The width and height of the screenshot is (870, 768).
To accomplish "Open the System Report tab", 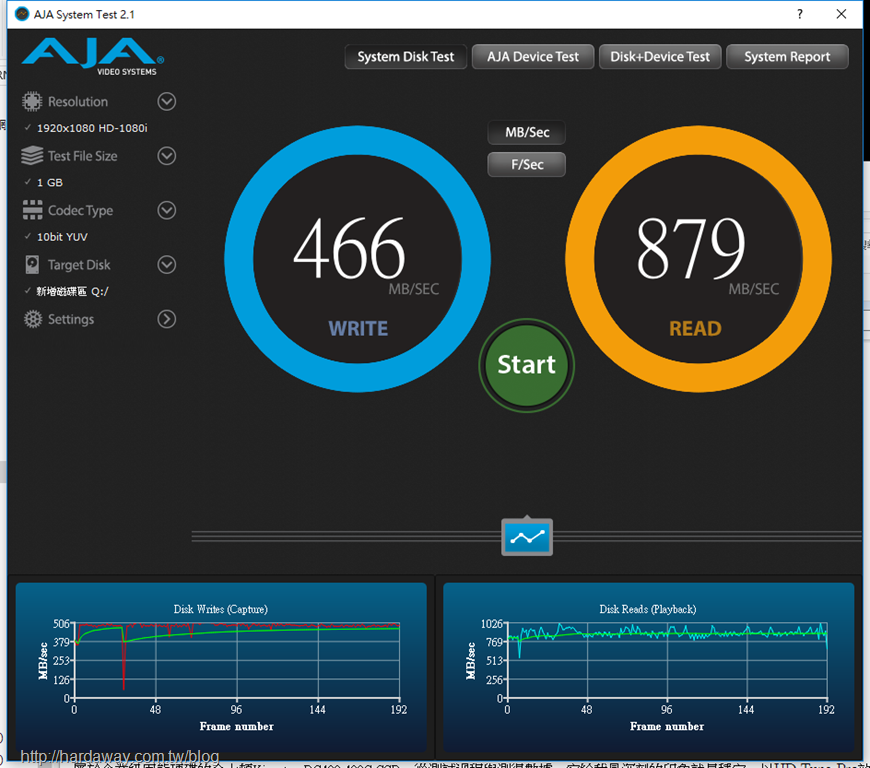I will coord(787,57).
